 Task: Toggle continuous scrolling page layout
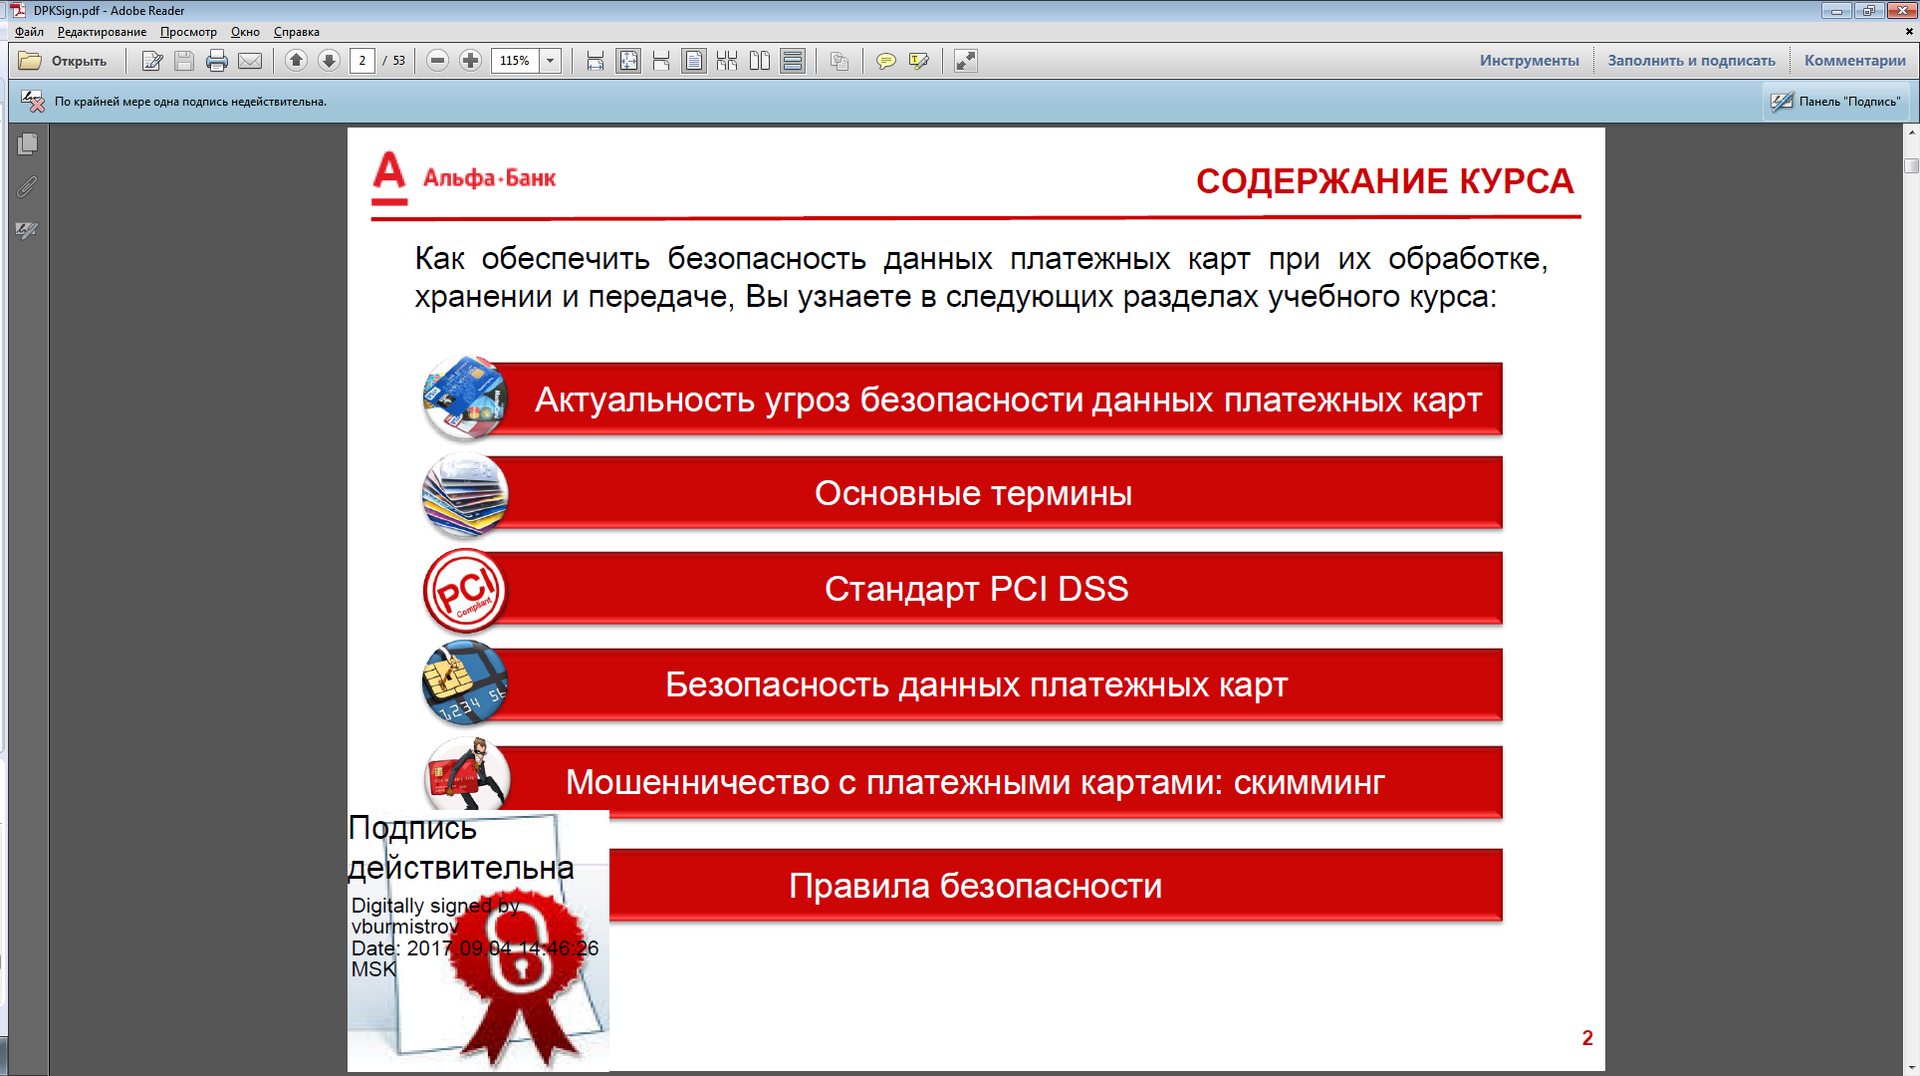pyautogui.click(x=792, y=61)
